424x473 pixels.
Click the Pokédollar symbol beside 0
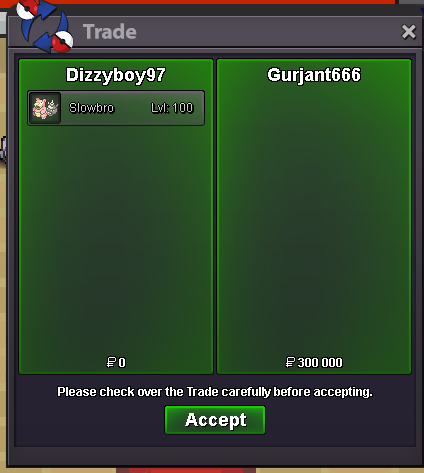click(x=111, y=362)
